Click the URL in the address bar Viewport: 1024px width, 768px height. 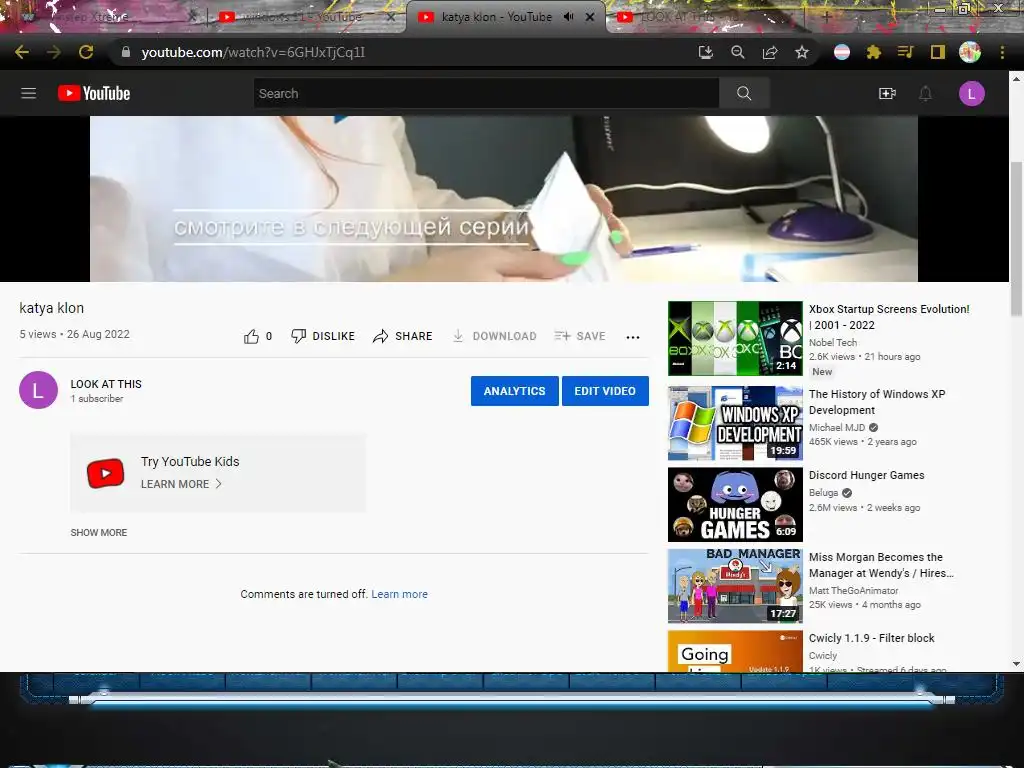pyautogui.click(x=253, y=52)
